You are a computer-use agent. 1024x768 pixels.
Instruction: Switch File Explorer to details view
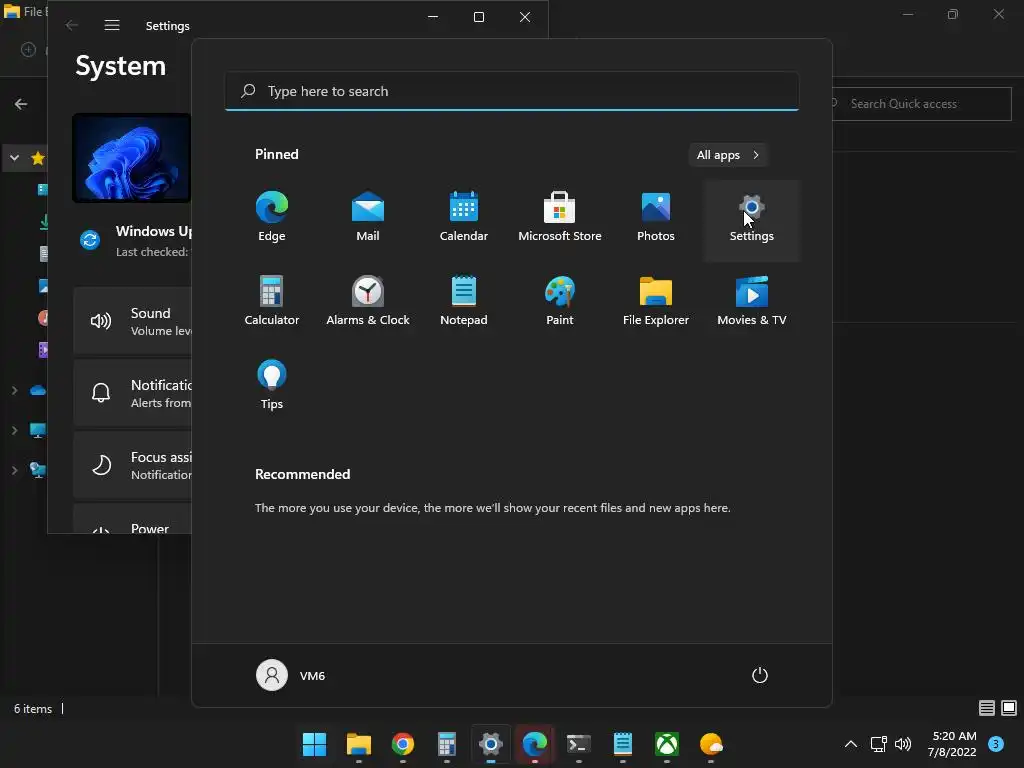pyautogui.click(x=986, y=708)
